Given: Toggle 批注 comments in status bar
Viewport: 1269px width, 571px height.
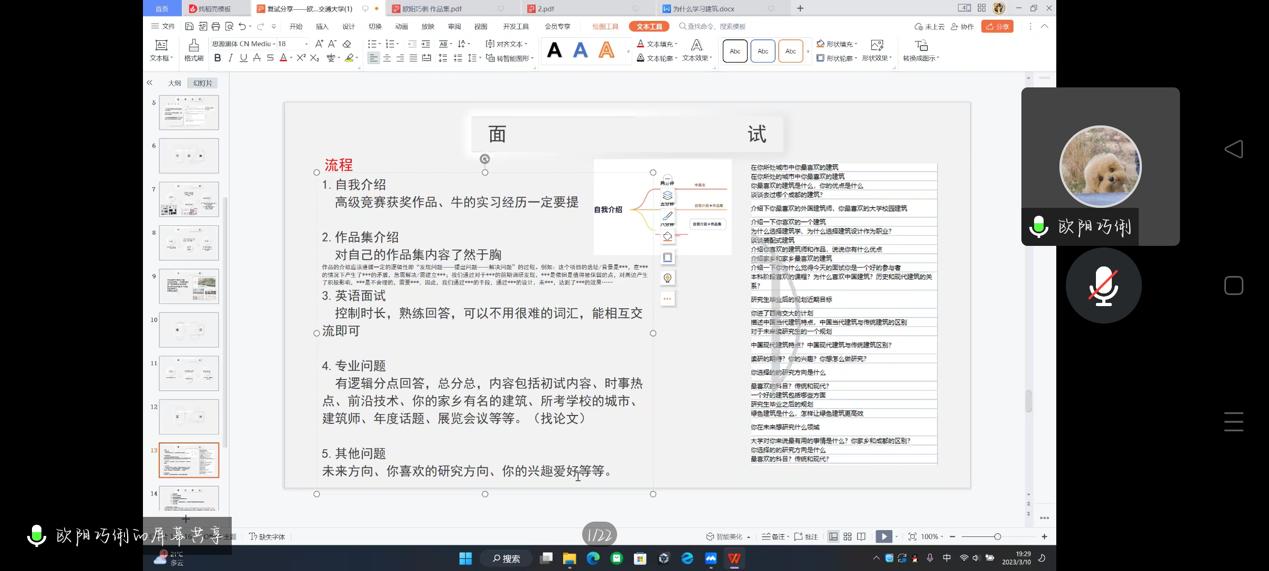Looking at the screenshot, I should coord(806,537).
